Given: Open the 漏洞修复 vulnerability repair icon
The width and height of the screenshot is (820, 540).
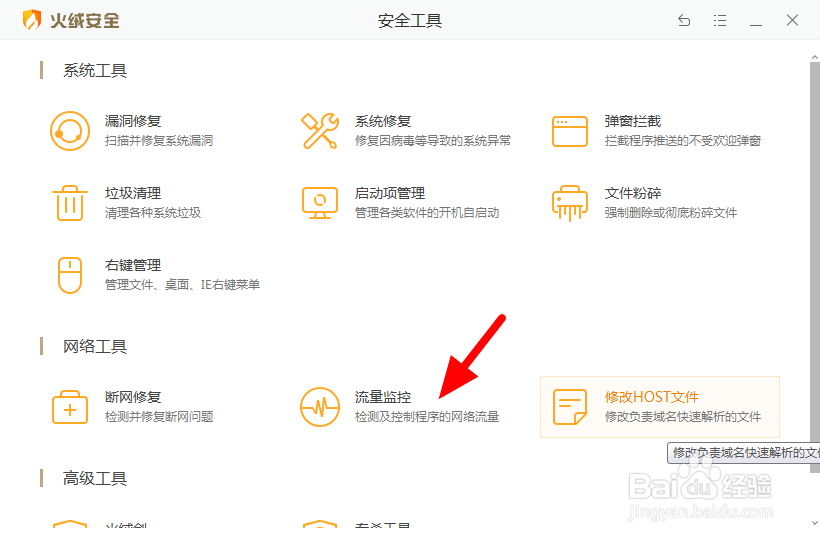Looking at the screenshot, I should click(x=70, y=131).
